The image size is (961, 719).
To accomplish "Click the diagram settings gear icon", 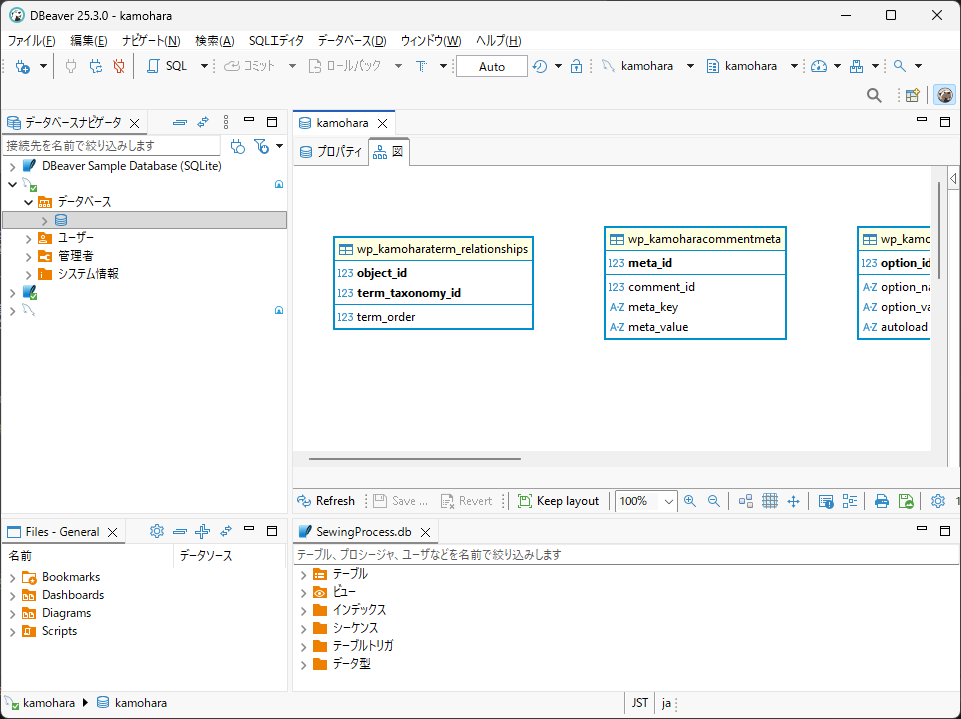I will point(937,501).
